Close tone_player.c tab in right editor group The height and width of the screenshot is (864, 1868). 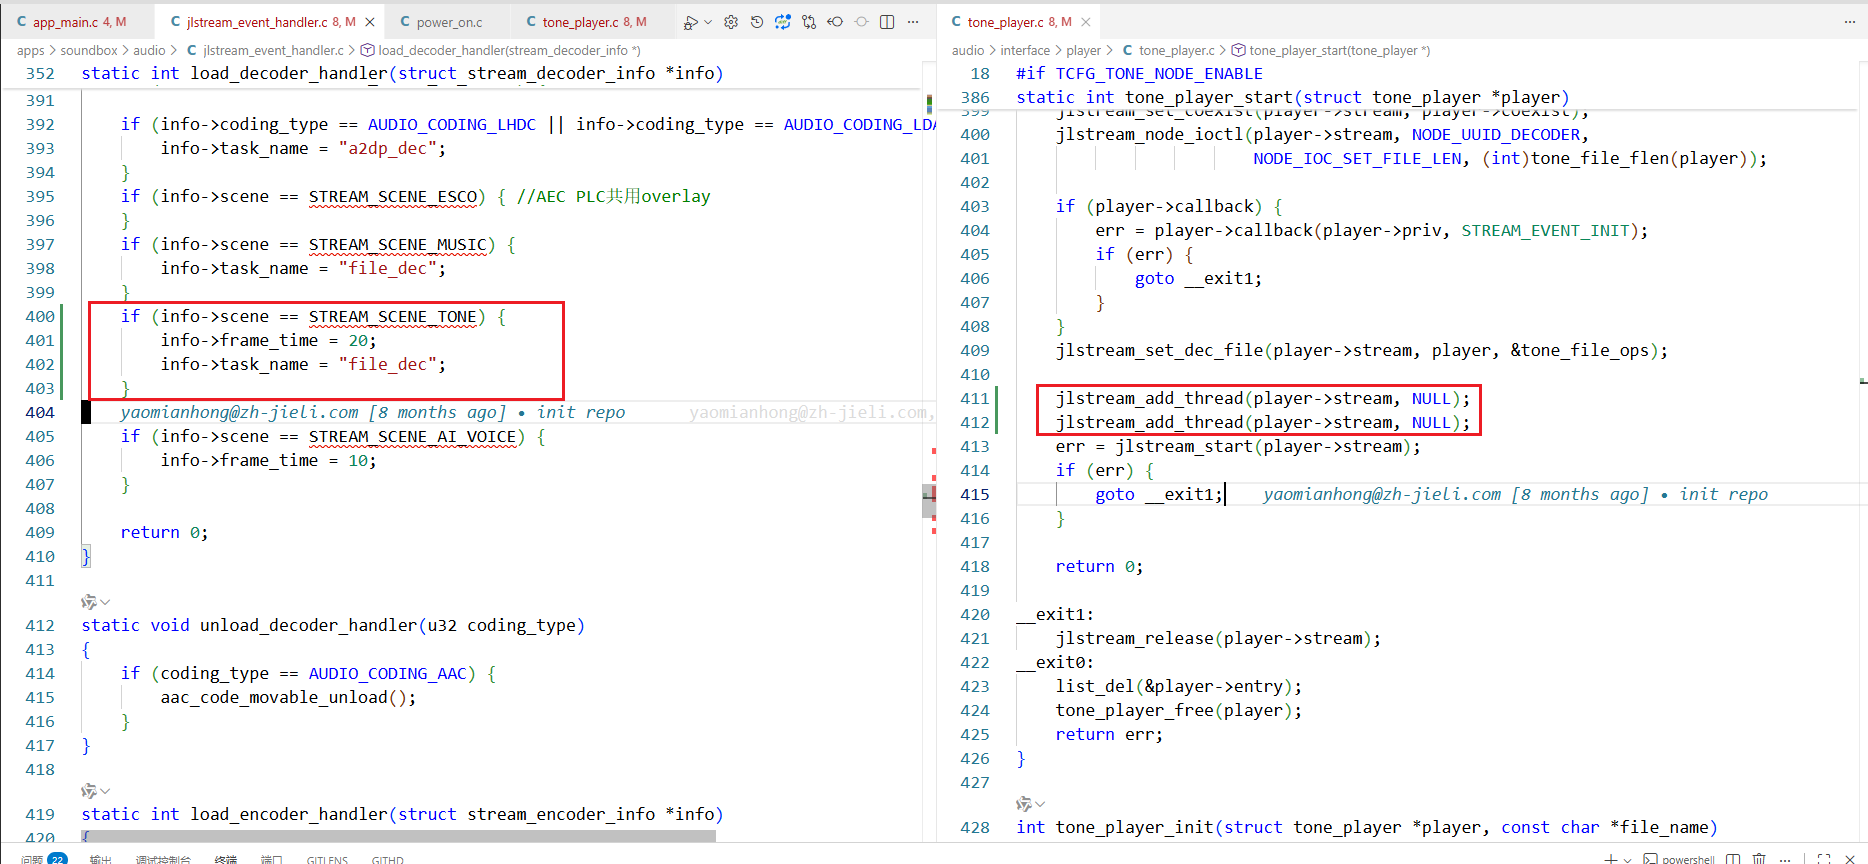[1086, 22]
